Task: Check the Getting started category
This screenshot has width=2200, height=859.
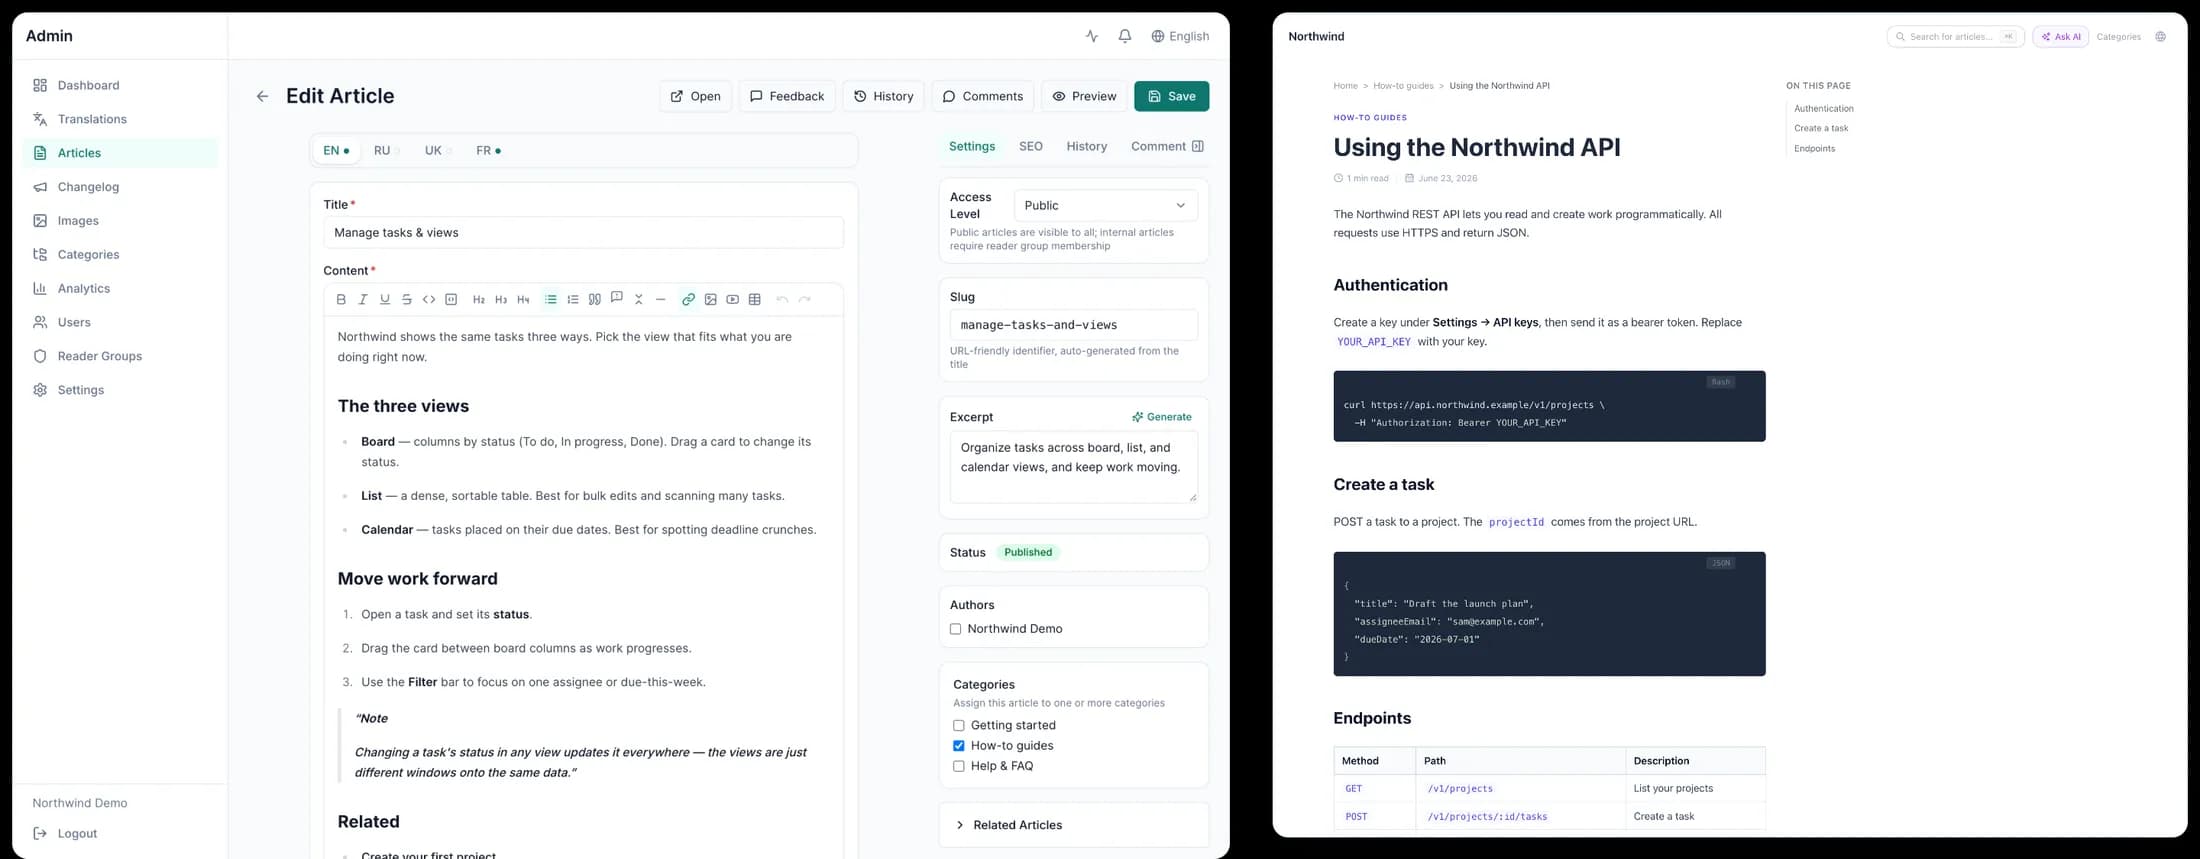Action: point(959,725)
